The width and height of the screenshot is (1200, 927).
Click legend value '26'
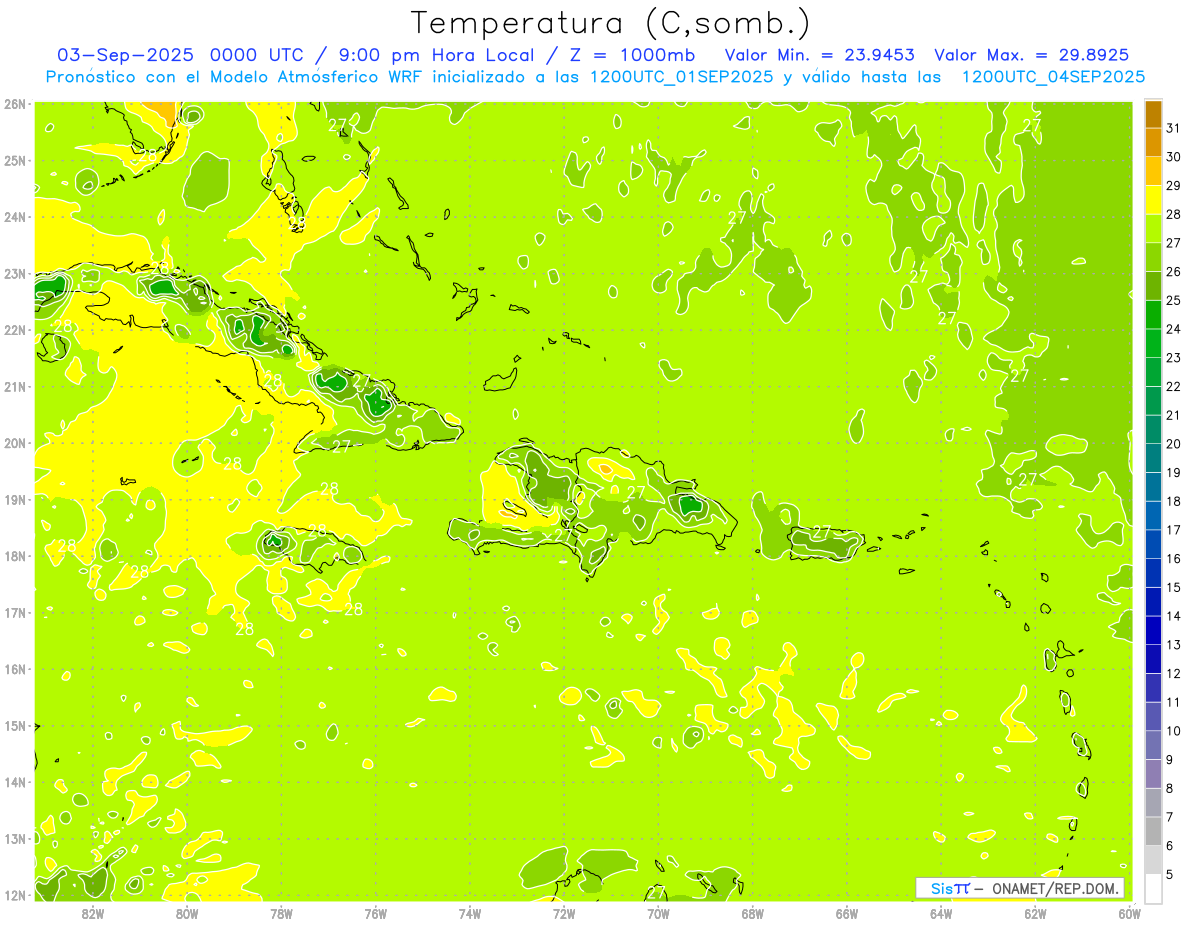pyautogui.click(x=1174, y=271)
